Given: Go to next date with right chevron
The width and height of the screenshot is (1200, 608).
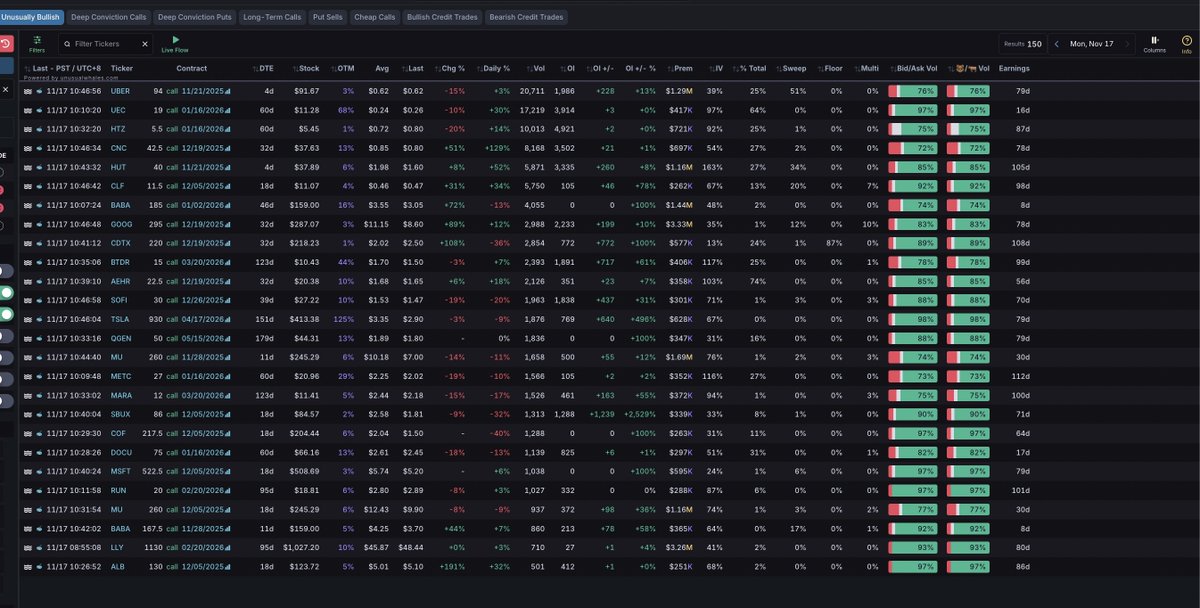Looking at the screenshot, I should tap(1127, 44).
